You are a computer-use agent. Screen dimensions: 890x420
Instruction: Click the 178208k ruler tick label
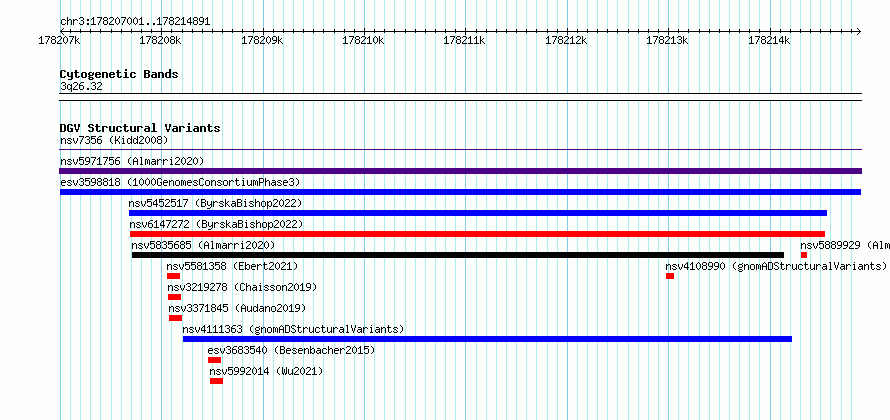click(161, 40)
